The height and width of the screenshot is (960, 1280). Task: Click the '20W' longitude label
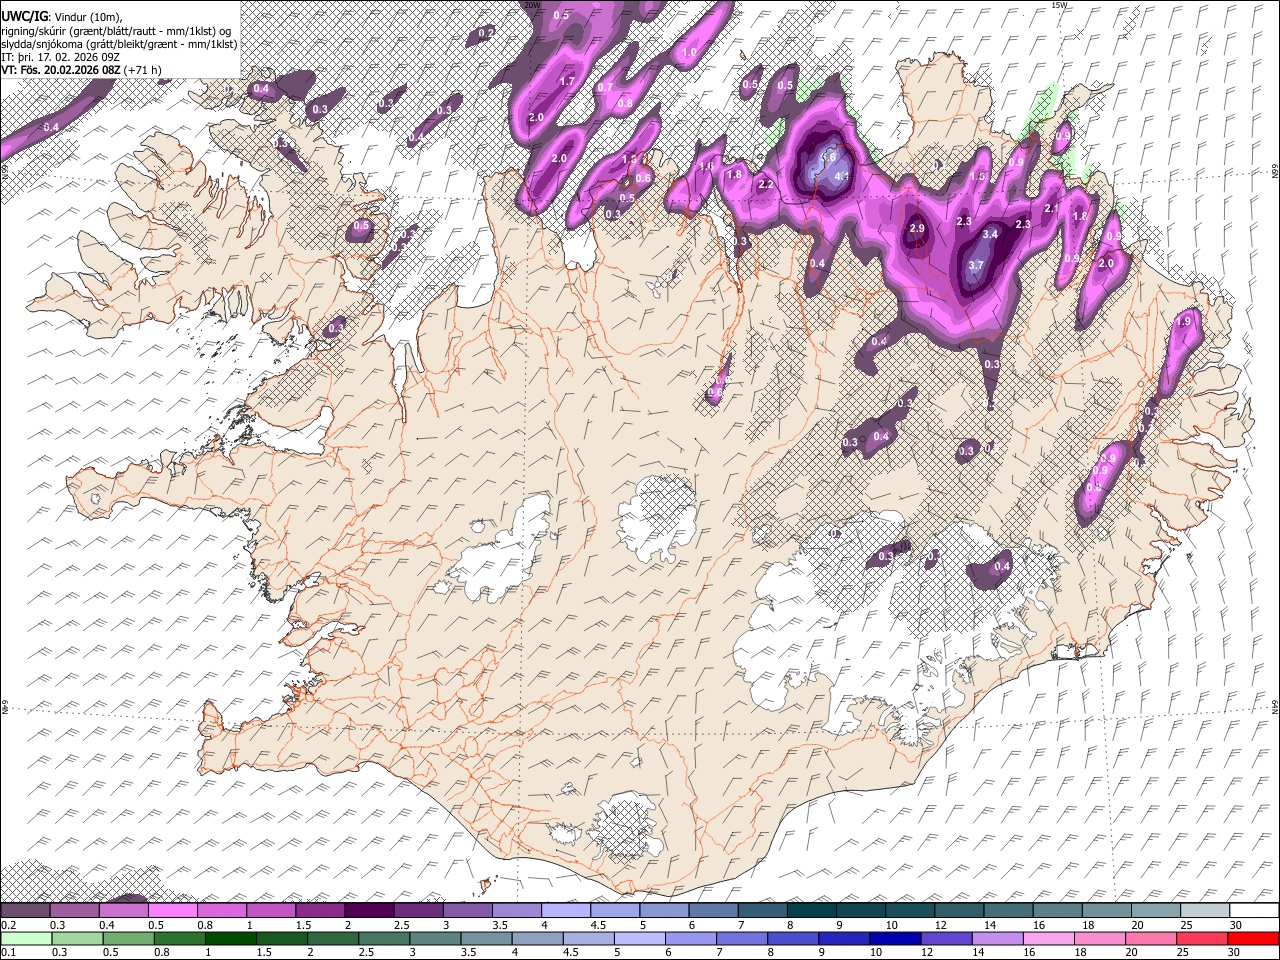tap(532, 5)
